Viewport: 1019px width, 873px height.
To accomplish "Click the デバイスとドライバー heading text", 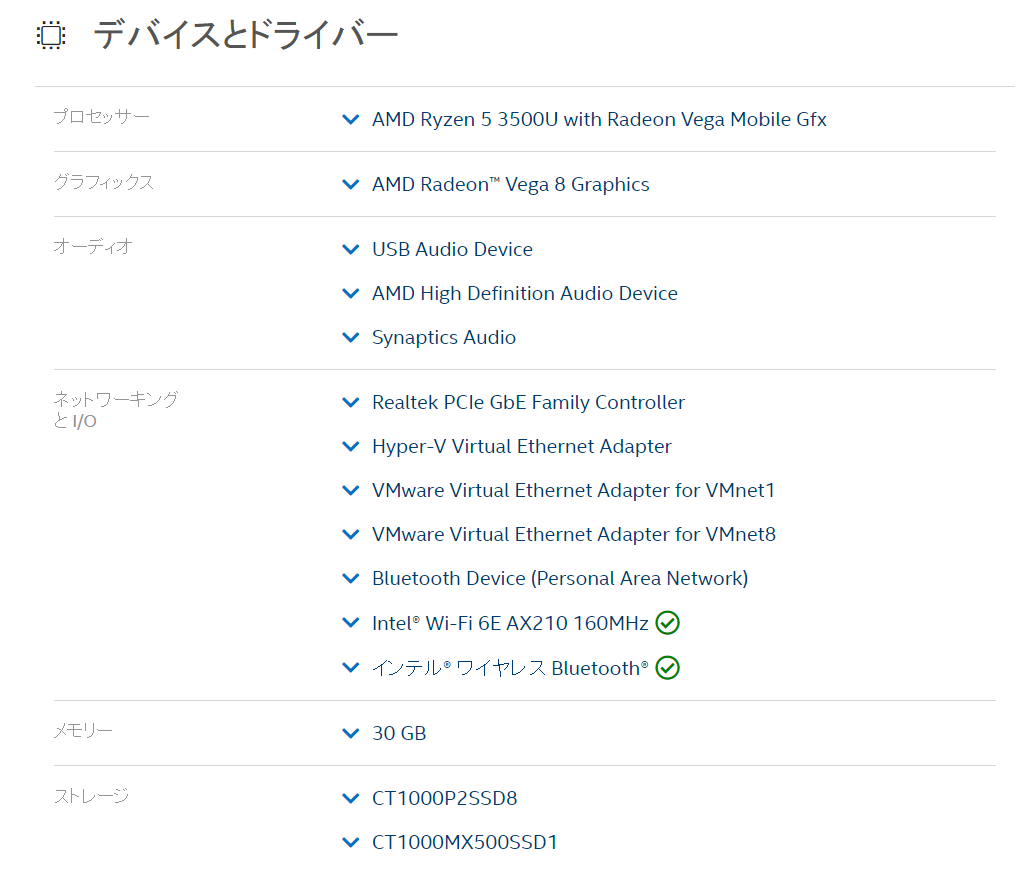I will pyautogui.click(x=246, y=36).
